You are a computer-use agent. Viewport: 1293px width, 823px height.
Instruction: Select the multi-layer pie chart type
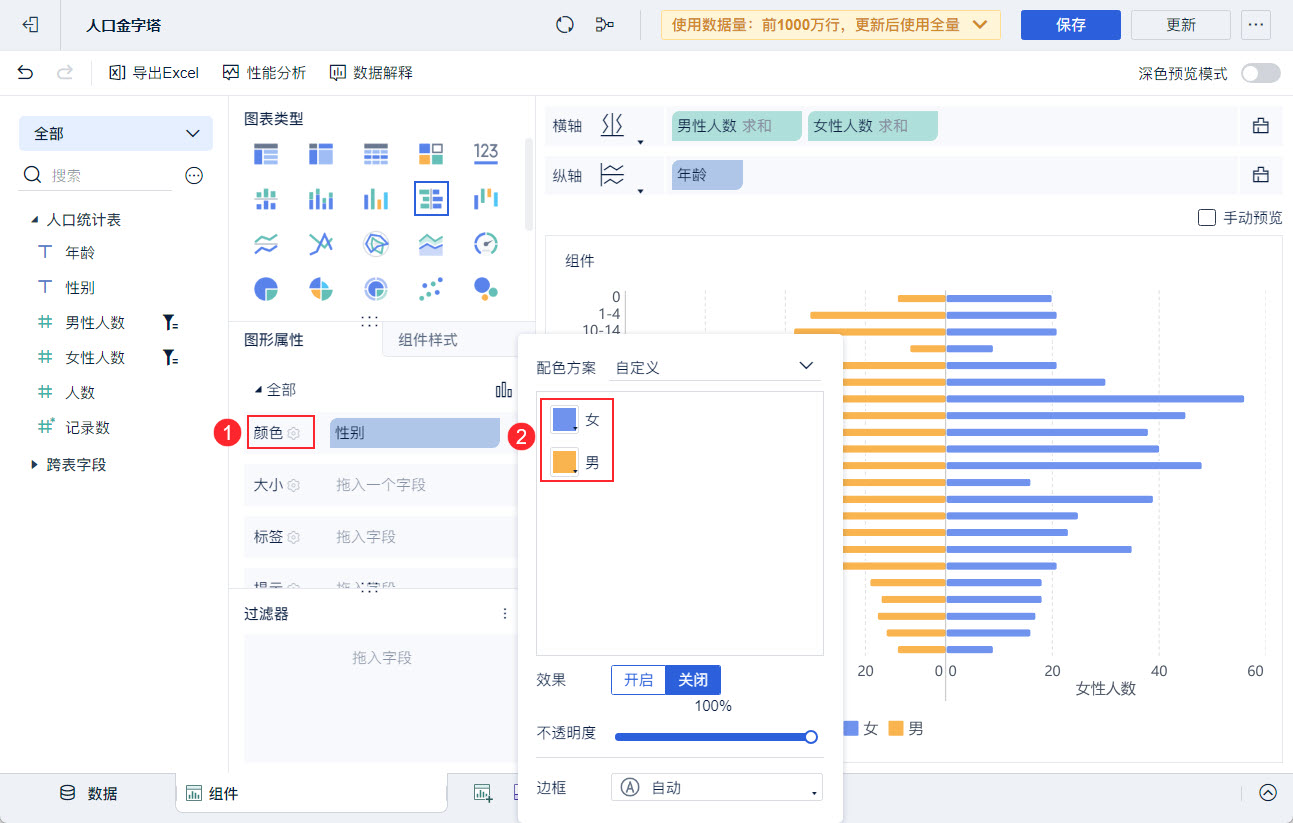[376, 289]
